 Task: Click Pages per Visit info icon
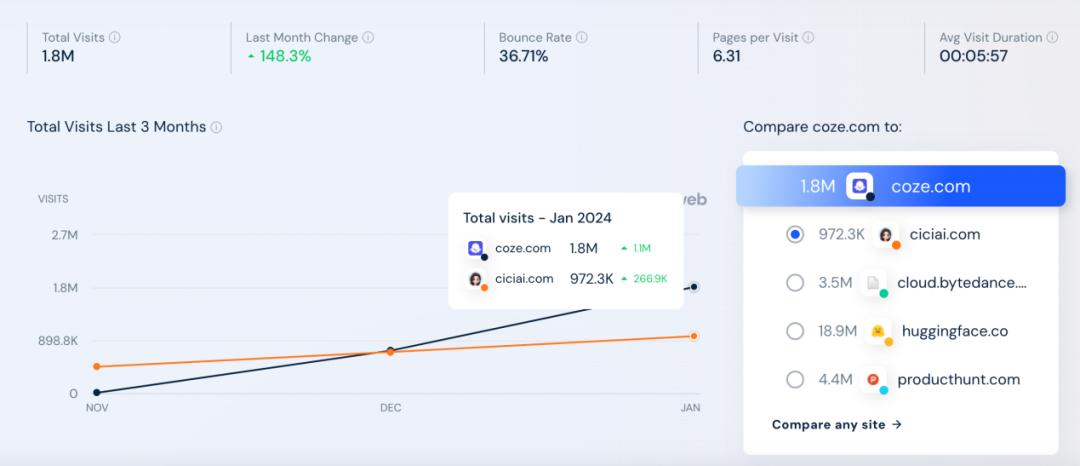coord(808,37)
